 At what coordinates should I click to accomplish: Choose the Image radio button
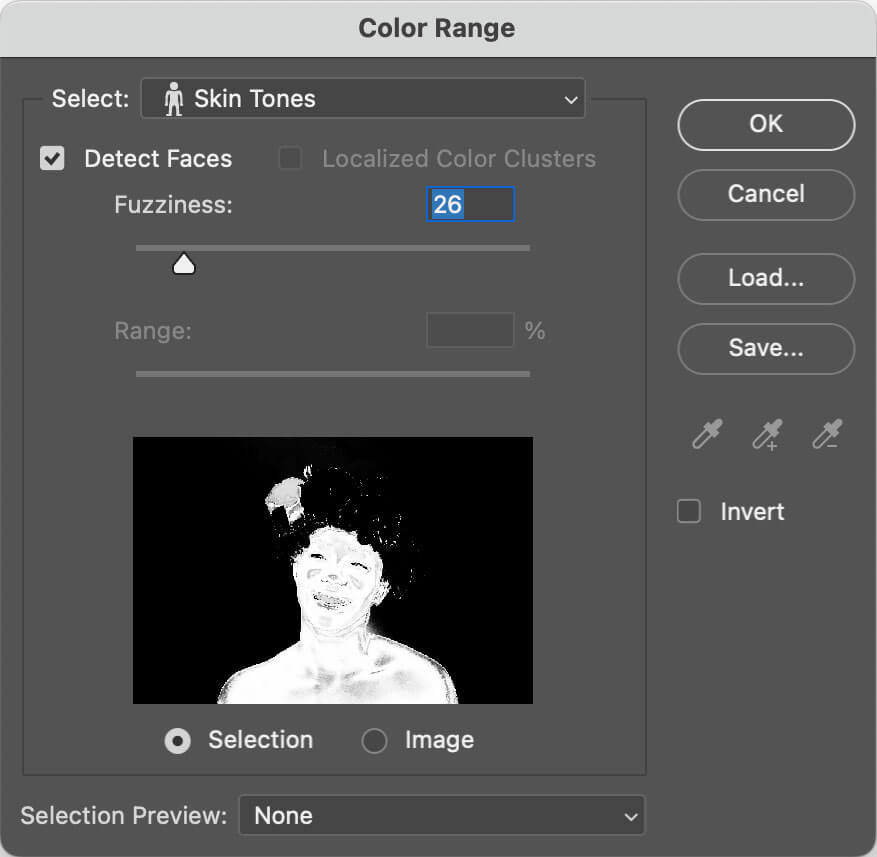pos(374,741)
